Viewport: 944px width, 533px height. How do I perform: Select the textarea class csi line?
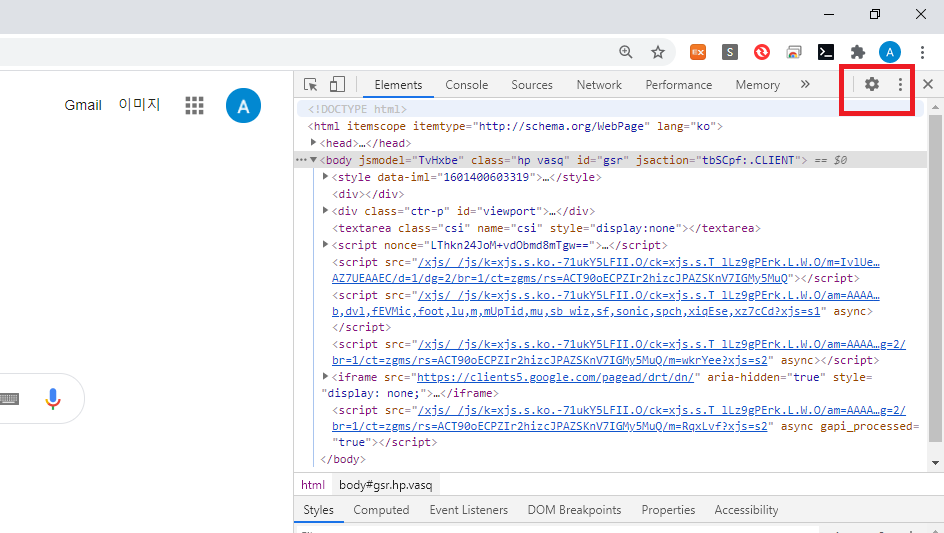tap(546, 228)
